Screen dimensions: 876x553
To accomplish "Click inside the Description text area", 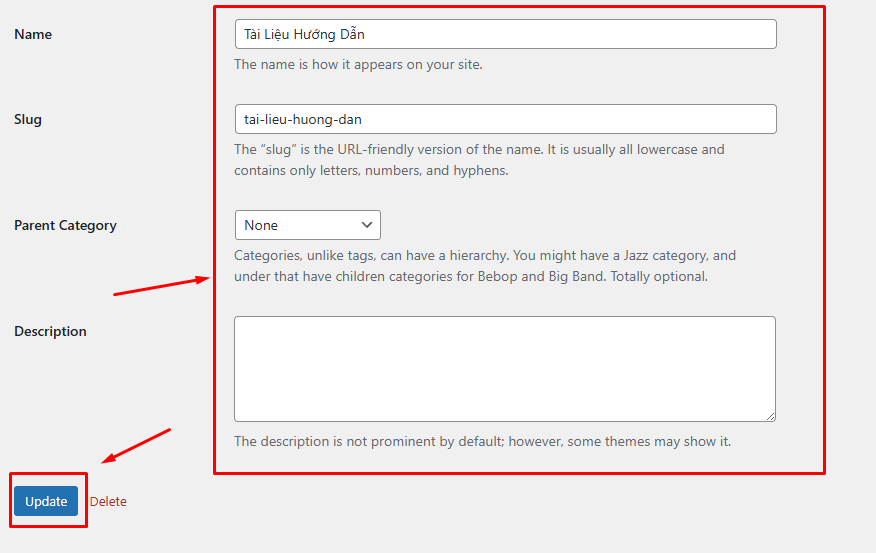I will 504,368.
